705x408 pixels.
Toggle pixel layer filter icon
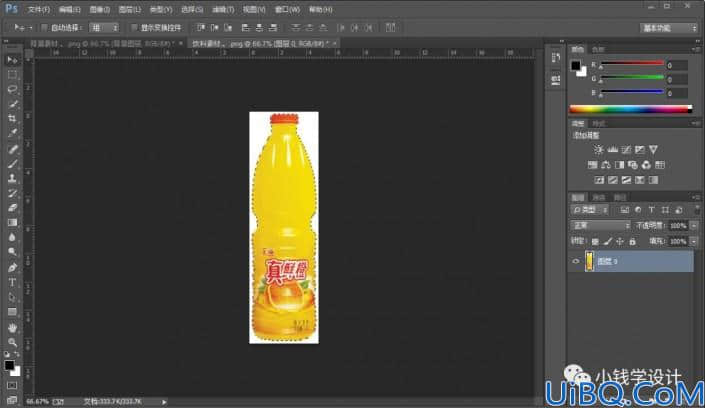(x=625, y=210)
